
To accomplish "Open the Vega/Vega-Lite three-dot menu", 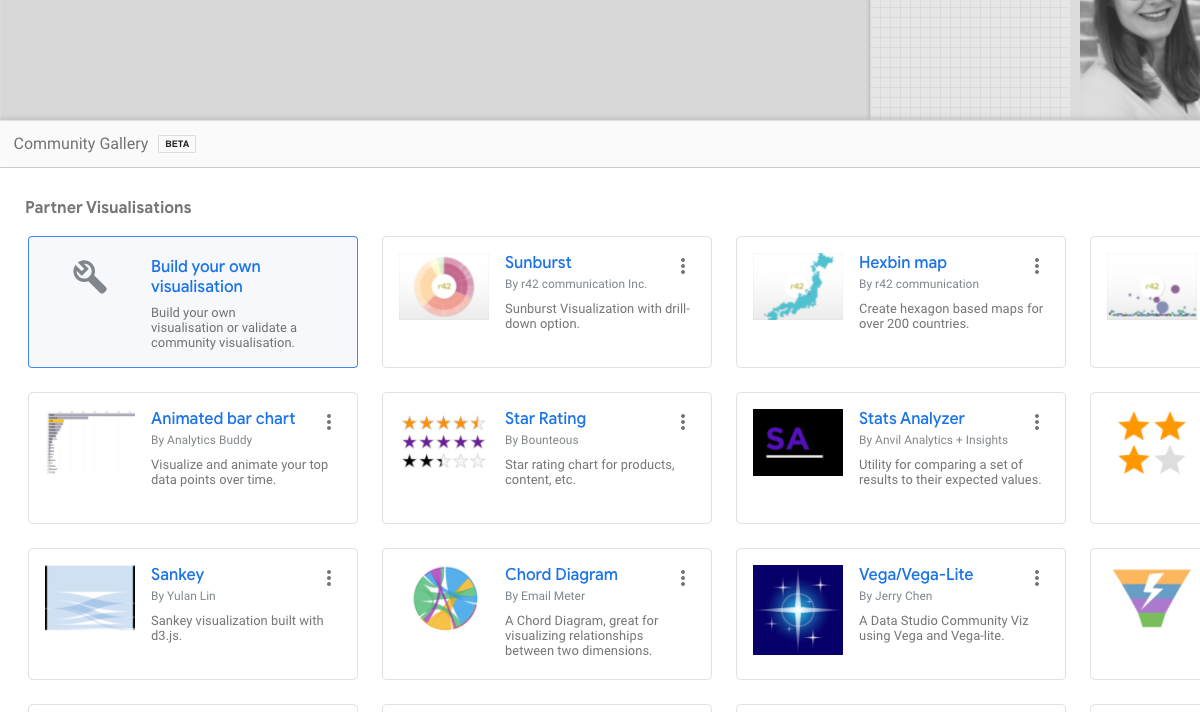I will tap(1037, 578).
